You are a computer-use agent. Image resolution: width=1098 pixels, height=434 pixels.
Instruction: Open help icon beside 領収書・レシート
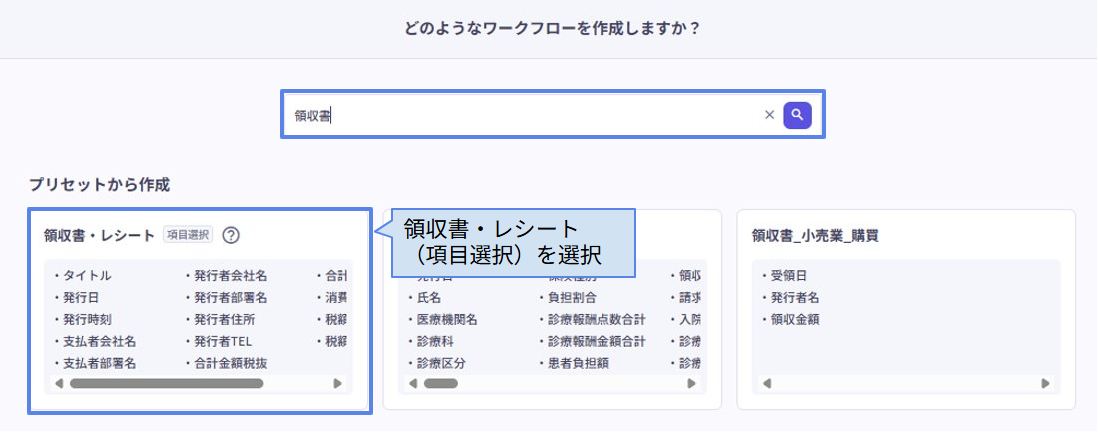231,235
